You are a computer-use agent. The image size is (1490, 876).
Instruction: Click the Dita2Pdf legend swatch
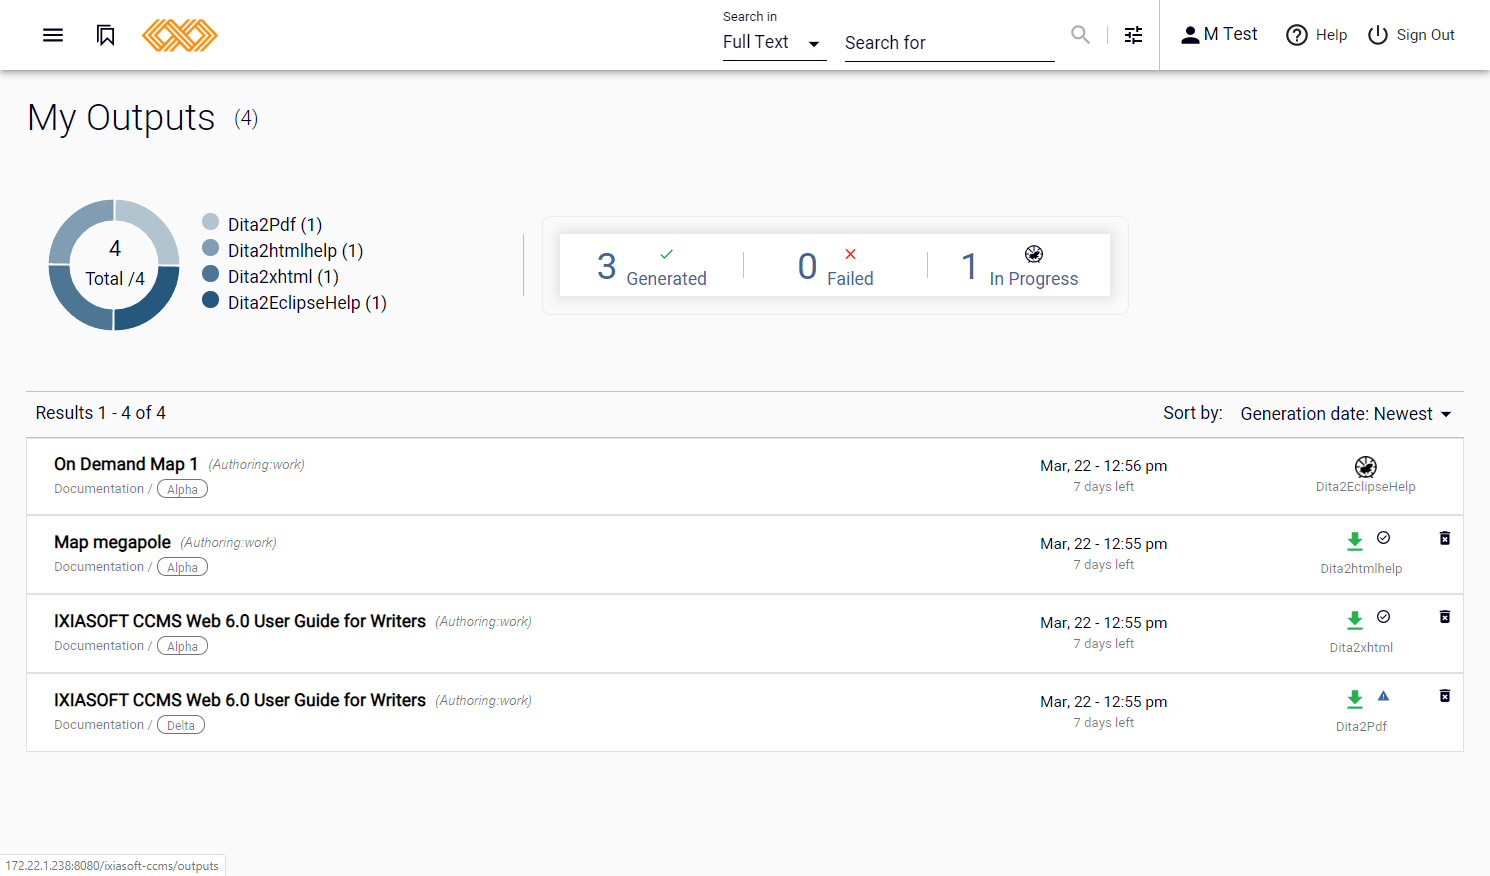(x=211, y=222)
